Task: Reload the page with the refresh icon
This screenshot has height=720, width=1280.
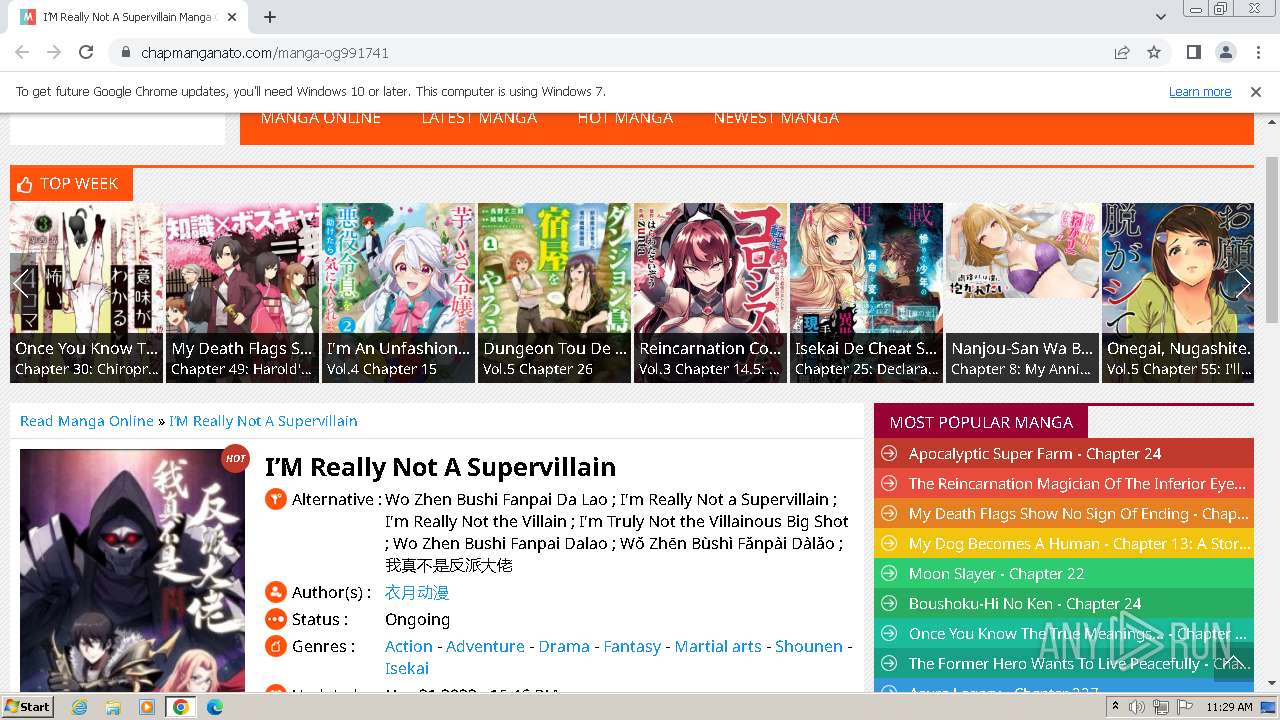Action: (x=86, y=52)
